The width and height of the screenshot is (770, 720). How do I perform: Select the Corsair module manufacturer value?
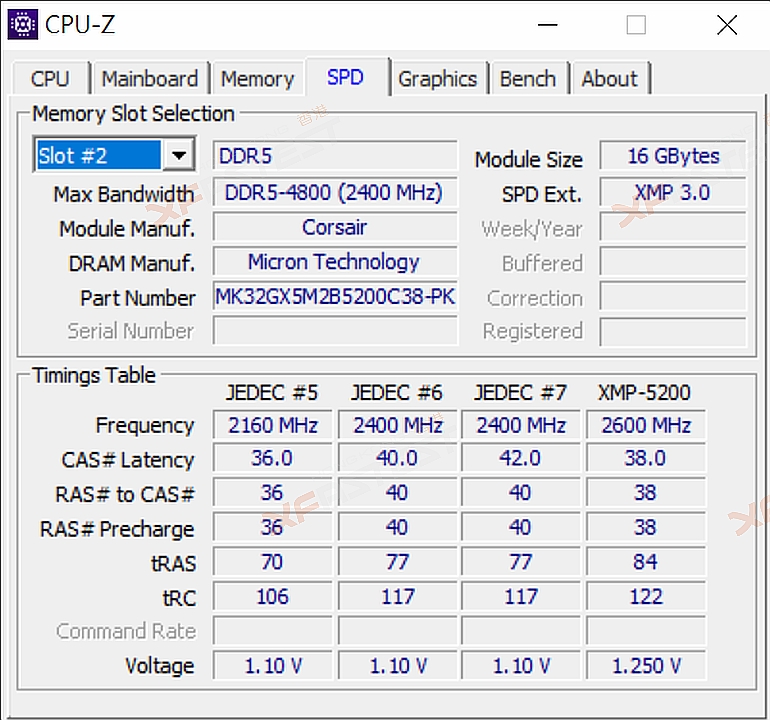coord(335,227)
